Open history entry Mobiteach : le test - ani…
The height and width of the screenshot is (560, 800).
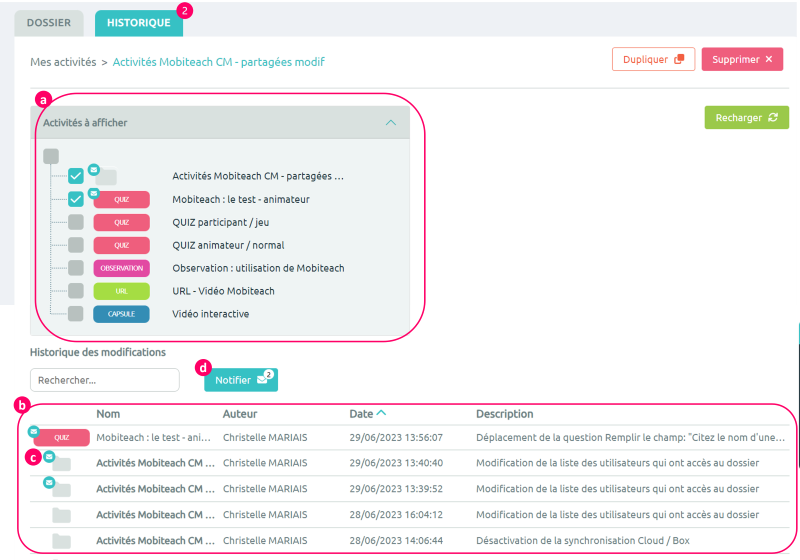153,438
